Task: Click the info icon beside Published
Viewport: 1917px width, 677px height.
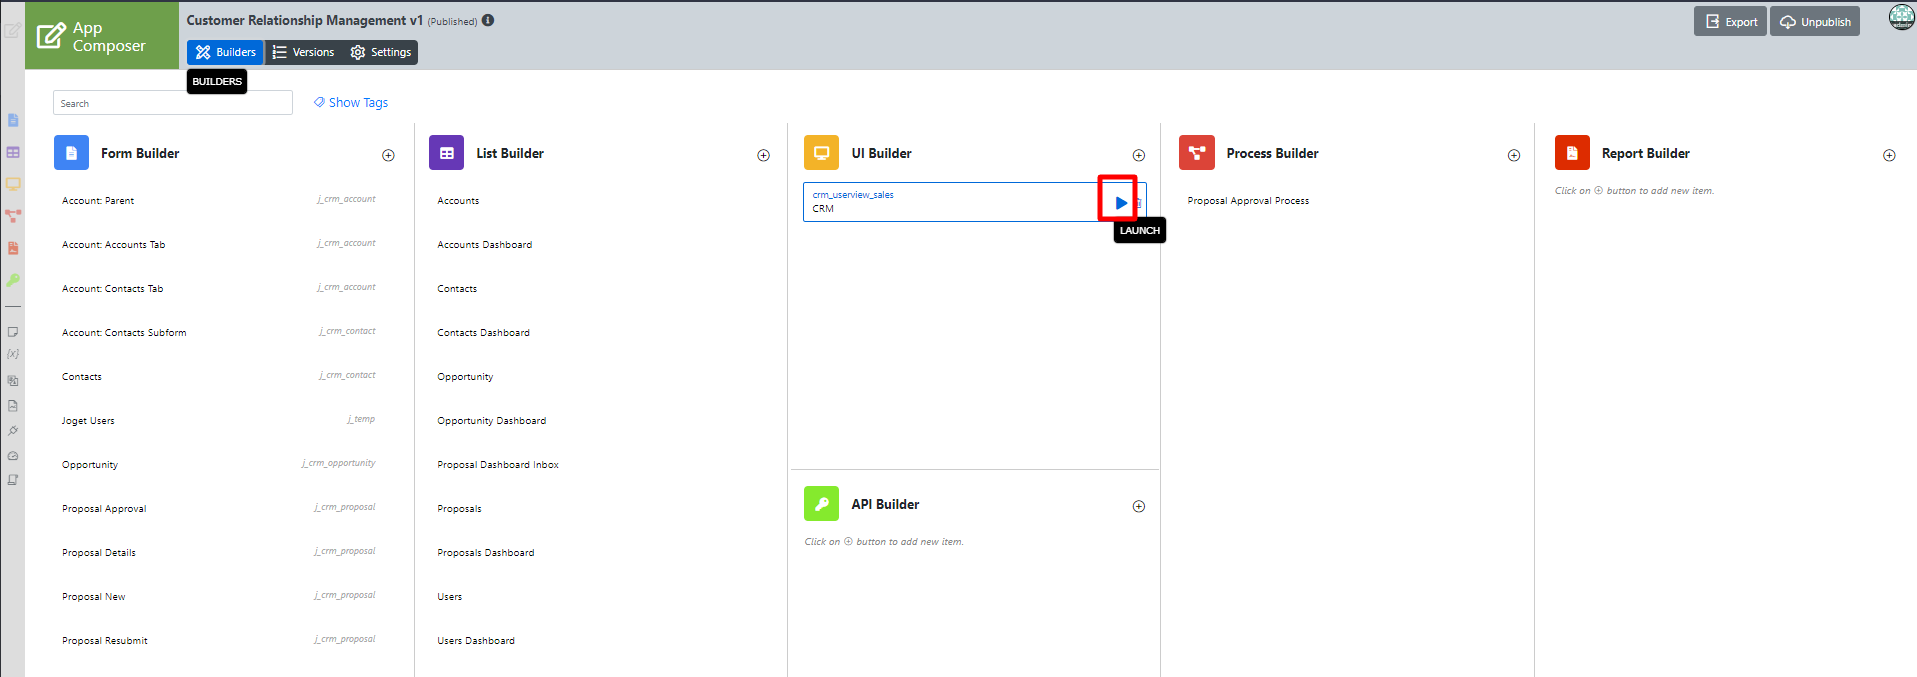Action: pos(488,20)
